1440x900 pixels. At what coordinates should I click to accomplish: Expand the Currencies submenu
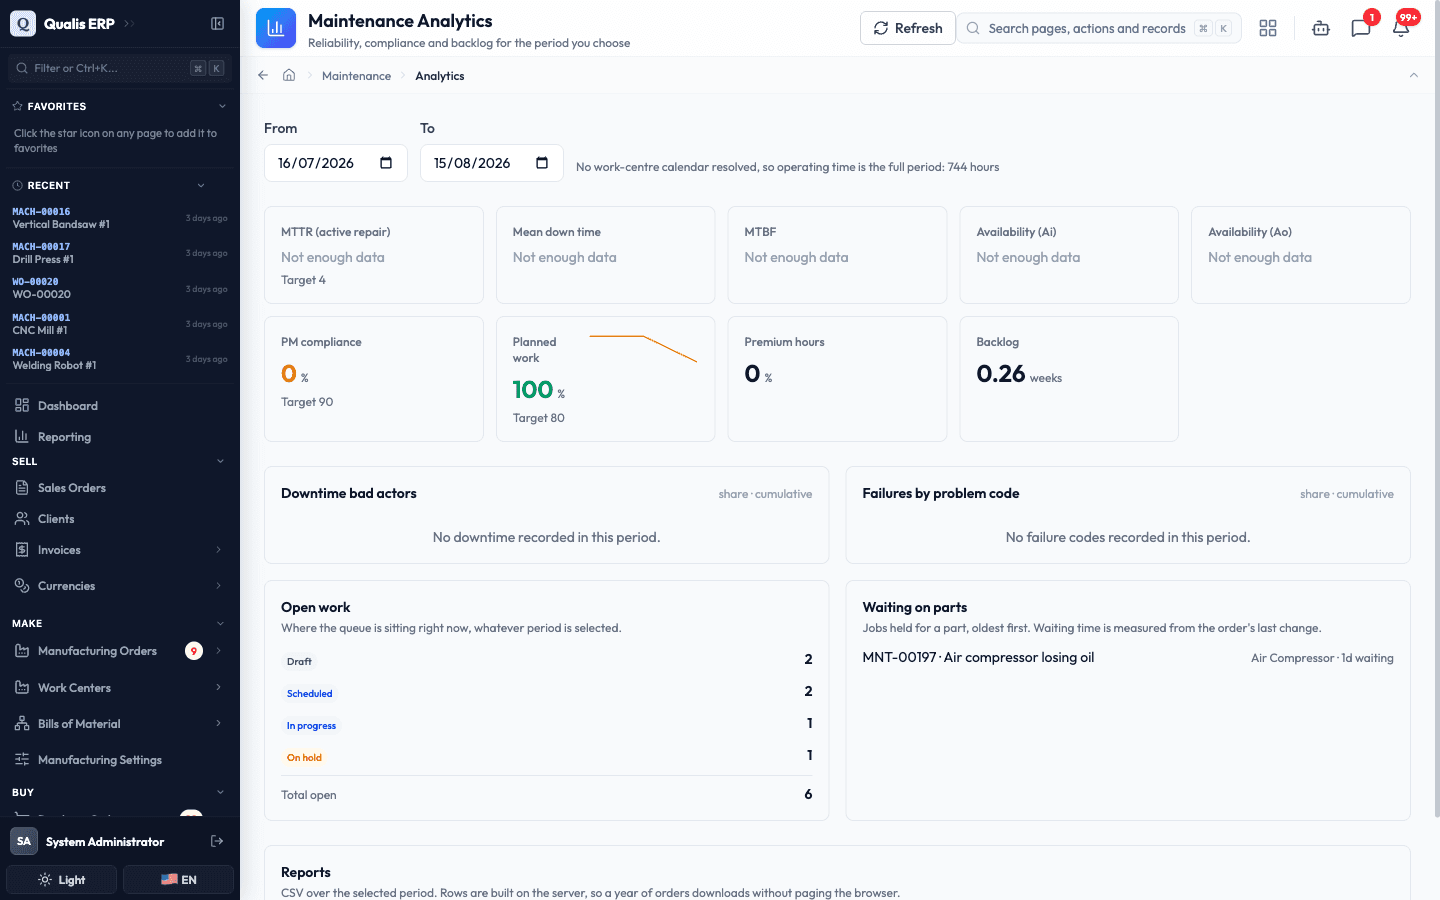tap(218, 586)
